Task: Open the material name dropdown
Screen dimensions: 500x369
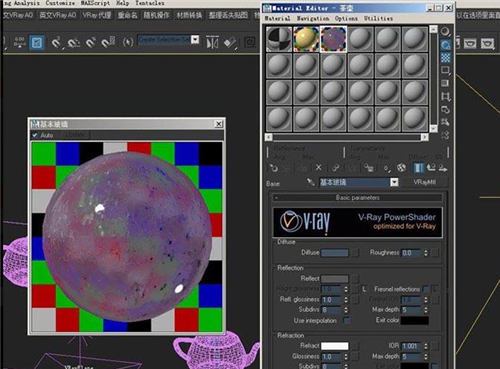Action: [x=394, y=182]
